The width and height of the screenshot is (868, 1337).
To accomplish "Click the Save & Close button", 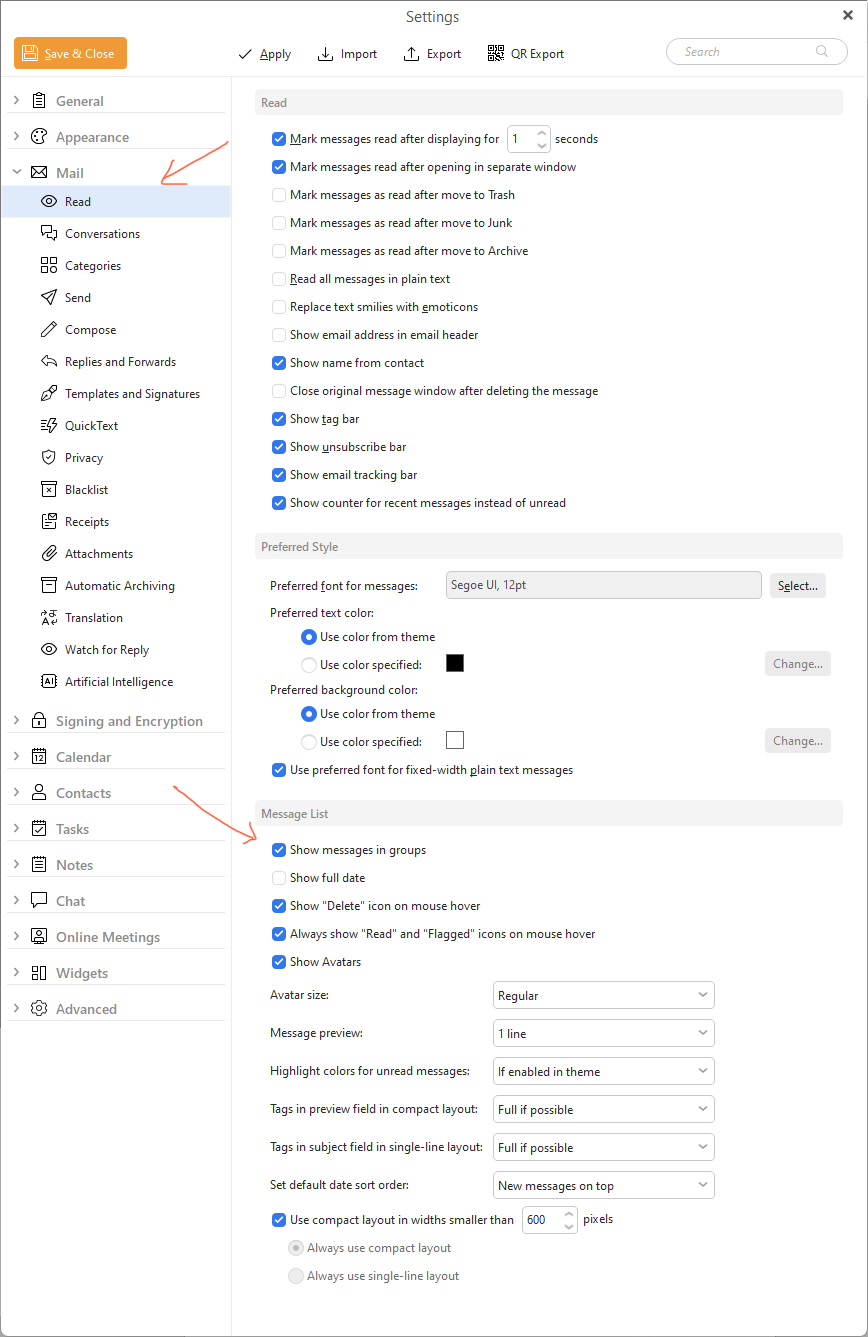I will click(70, 54).
